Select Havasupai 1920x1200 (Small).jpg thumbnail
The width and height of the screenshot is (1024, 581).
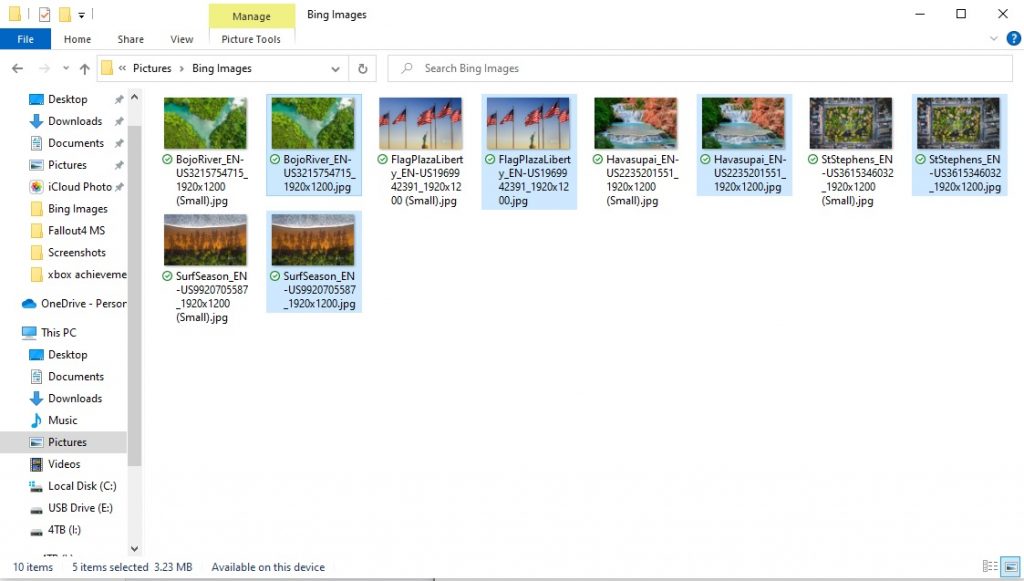tap(635, 123)
